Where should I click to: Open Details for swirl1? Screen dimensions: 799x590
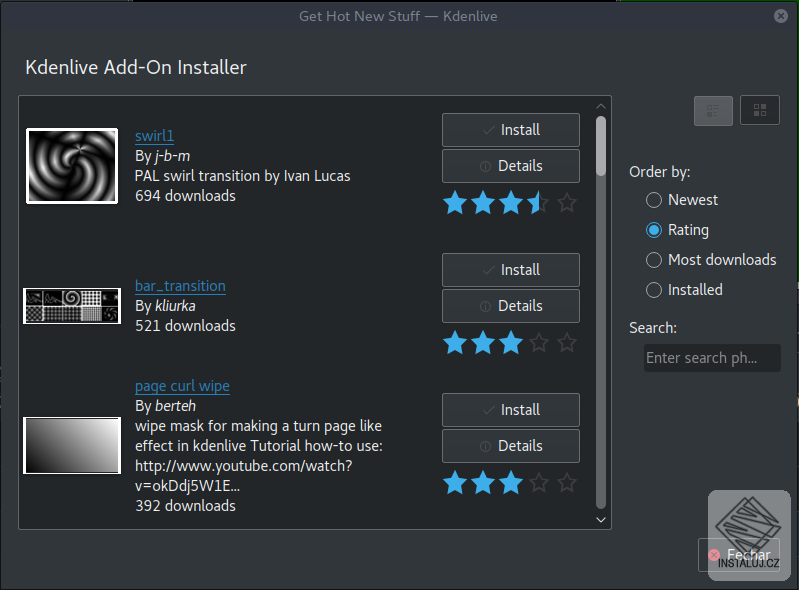pos(511,166)
